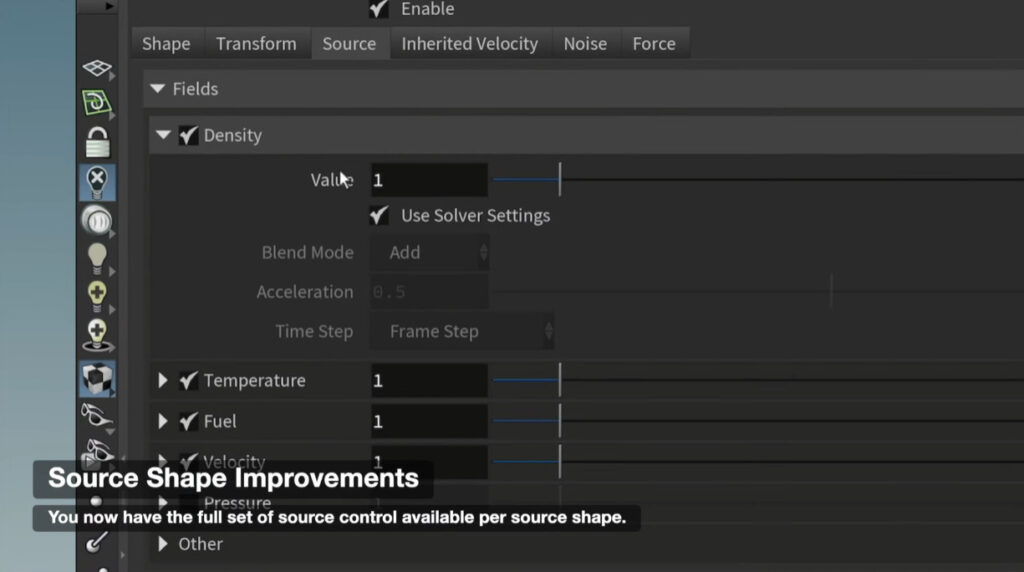Toggle the Use Solver Settings checkbox
This screenshot has height=572, width=1024.
coord(379,215)
